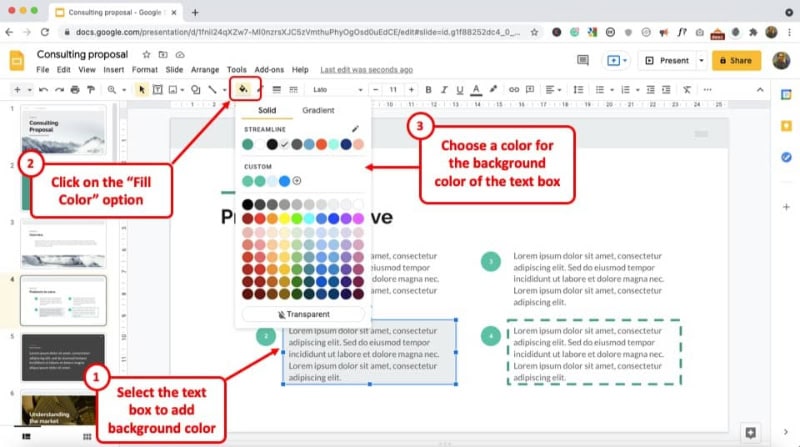Screen dimensions: 800x447
Task: Click the yellow Share button
Action: tap(736, 60)
